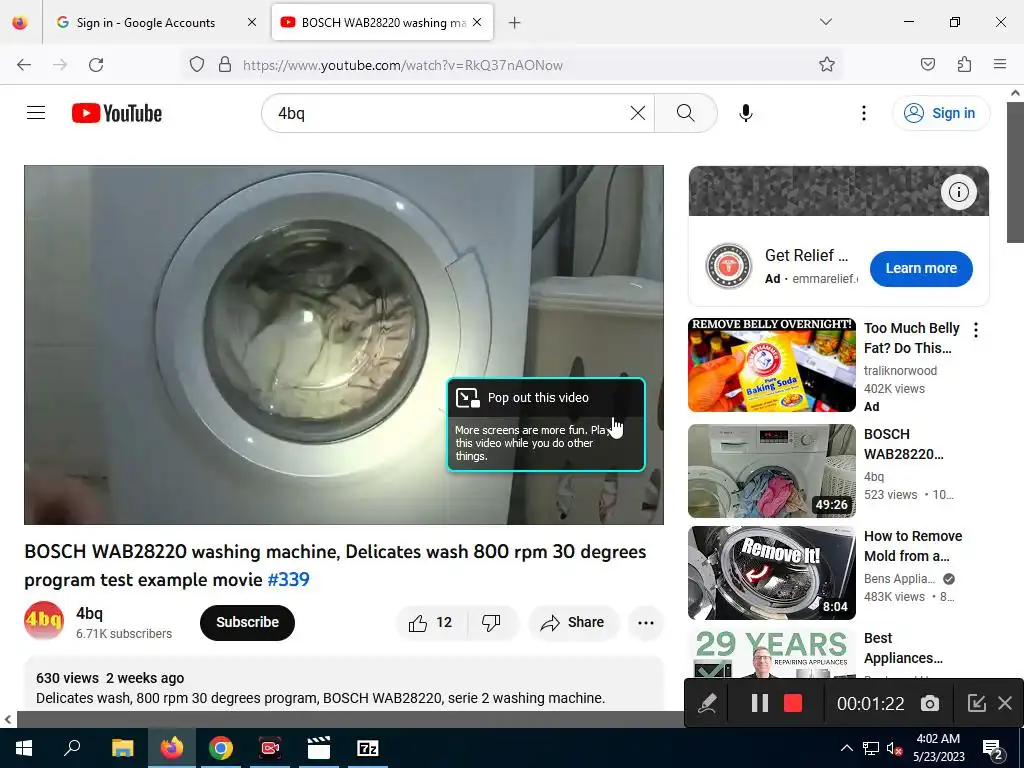
Task: Close the Google Accounts tab
Action: tap(252, 23)
